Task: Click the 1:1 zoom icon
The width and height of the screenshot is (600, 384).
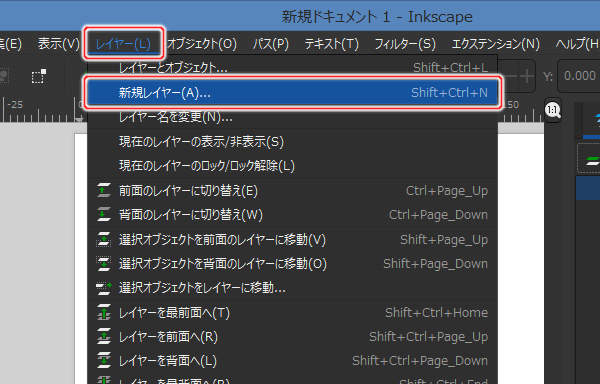Action: 553,111
